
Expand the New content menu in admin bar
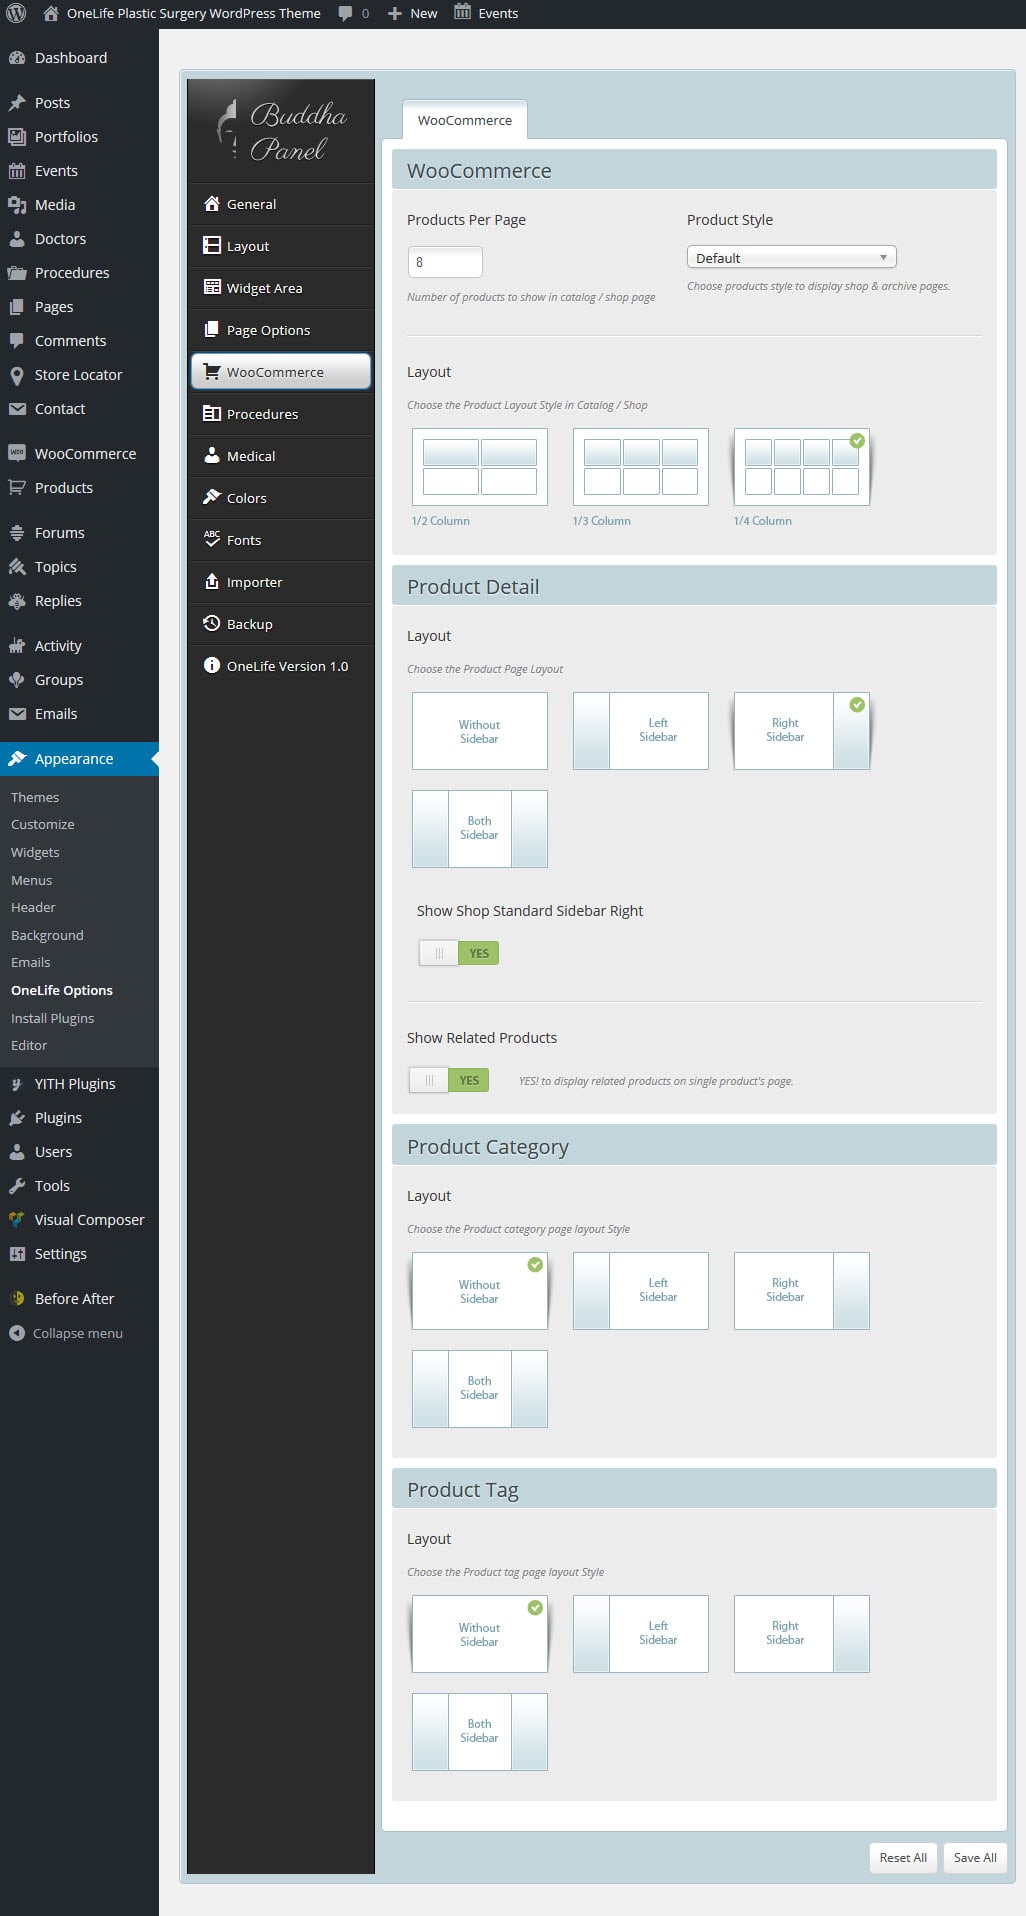click(x=413, y=13)
